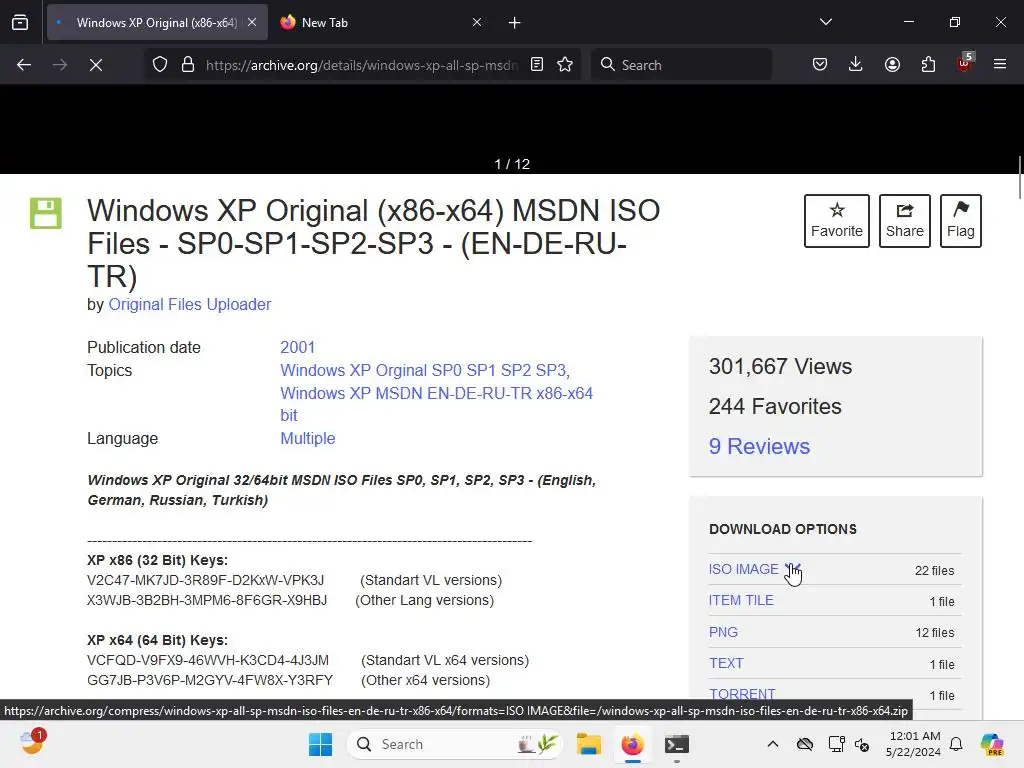Image resolution: width=1024 pixels, height=768 pixels.
Task: Click the 301,667 Views text
Action: pyautogui.click(x=780, y=366)
